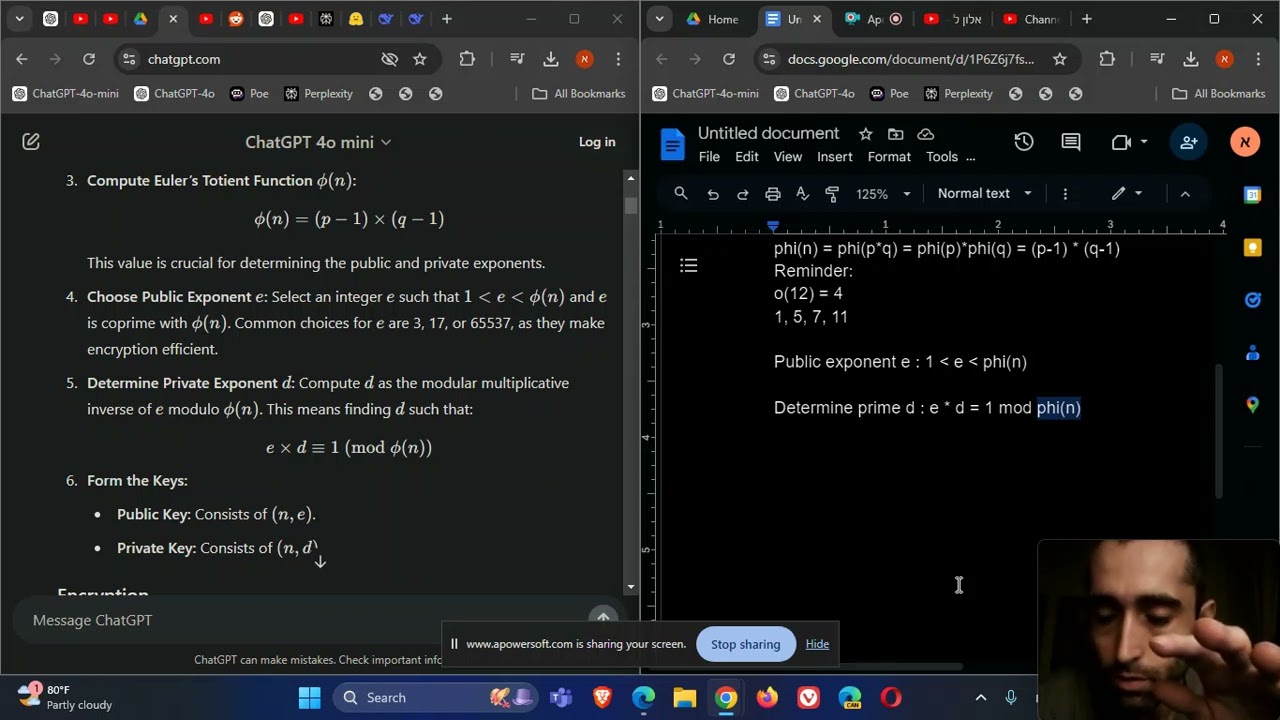Expand the Normal text style dropdown
This screenshot has height=720, width=1280.
(x=984, y=194)
